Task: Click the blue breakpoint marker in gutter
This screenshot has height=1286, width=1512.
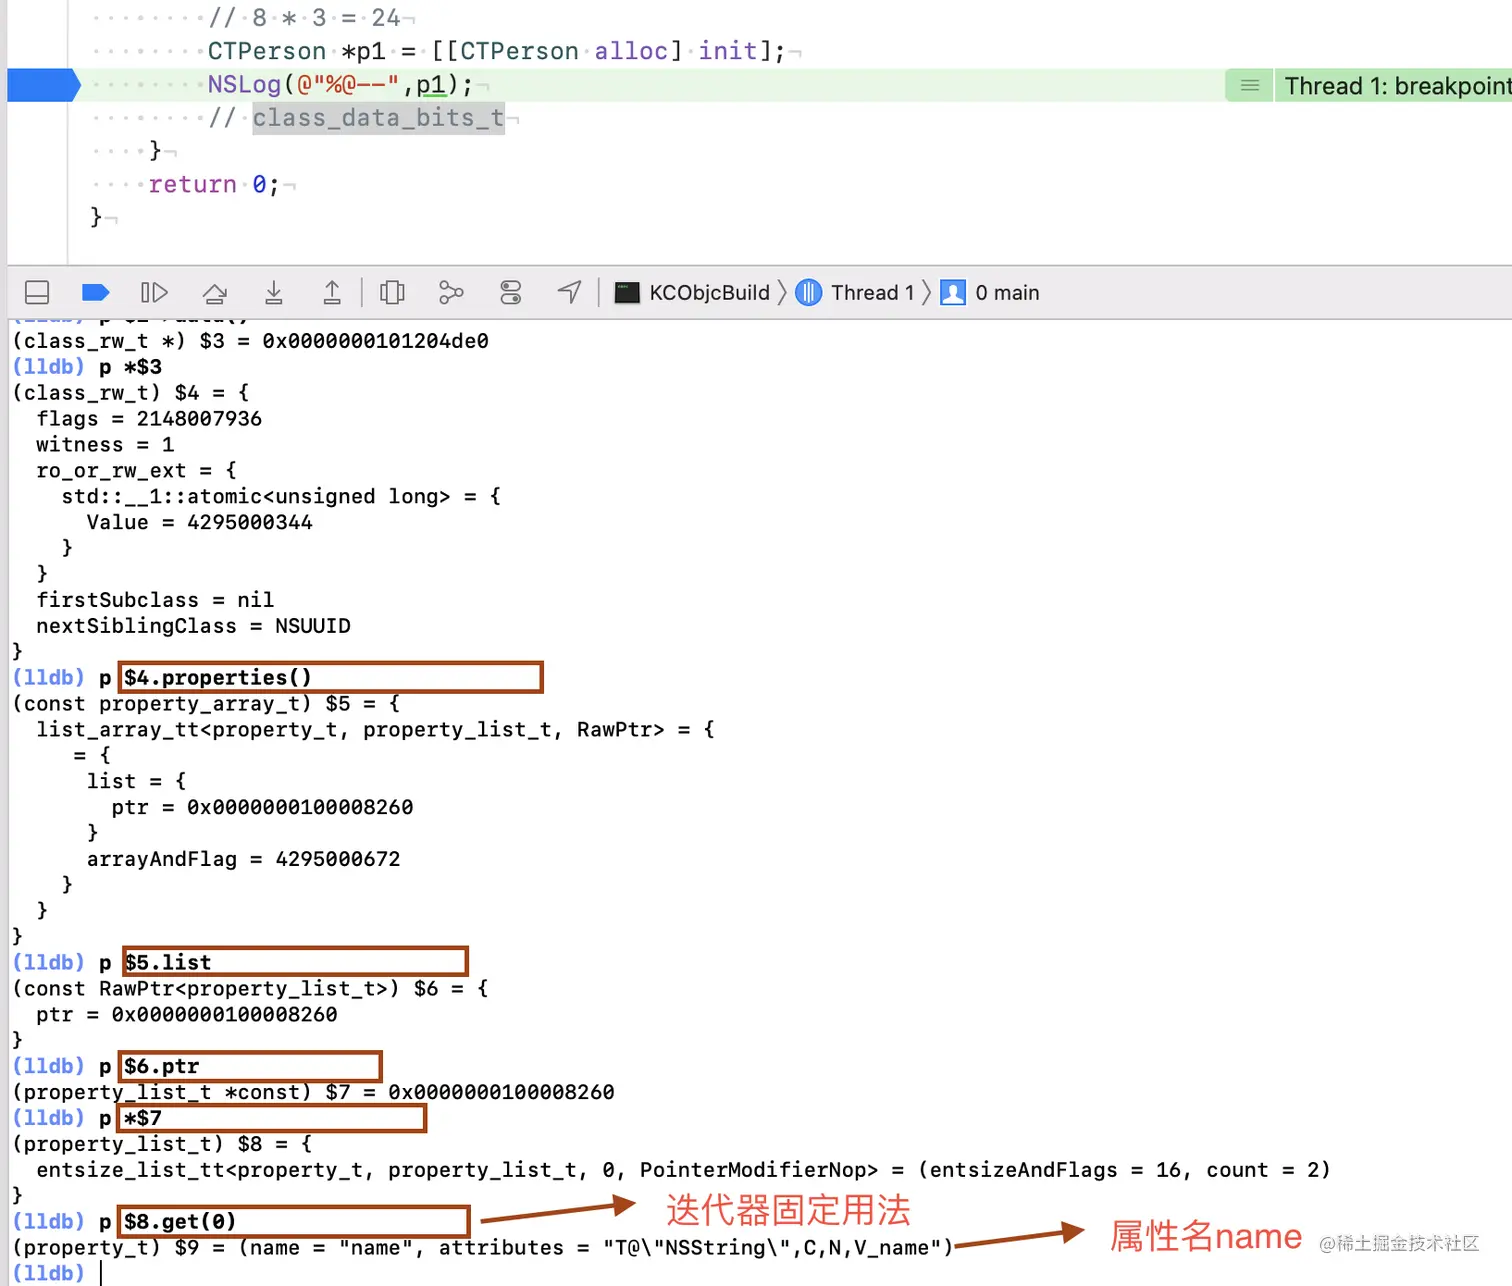Action: [x=43, y=85]
